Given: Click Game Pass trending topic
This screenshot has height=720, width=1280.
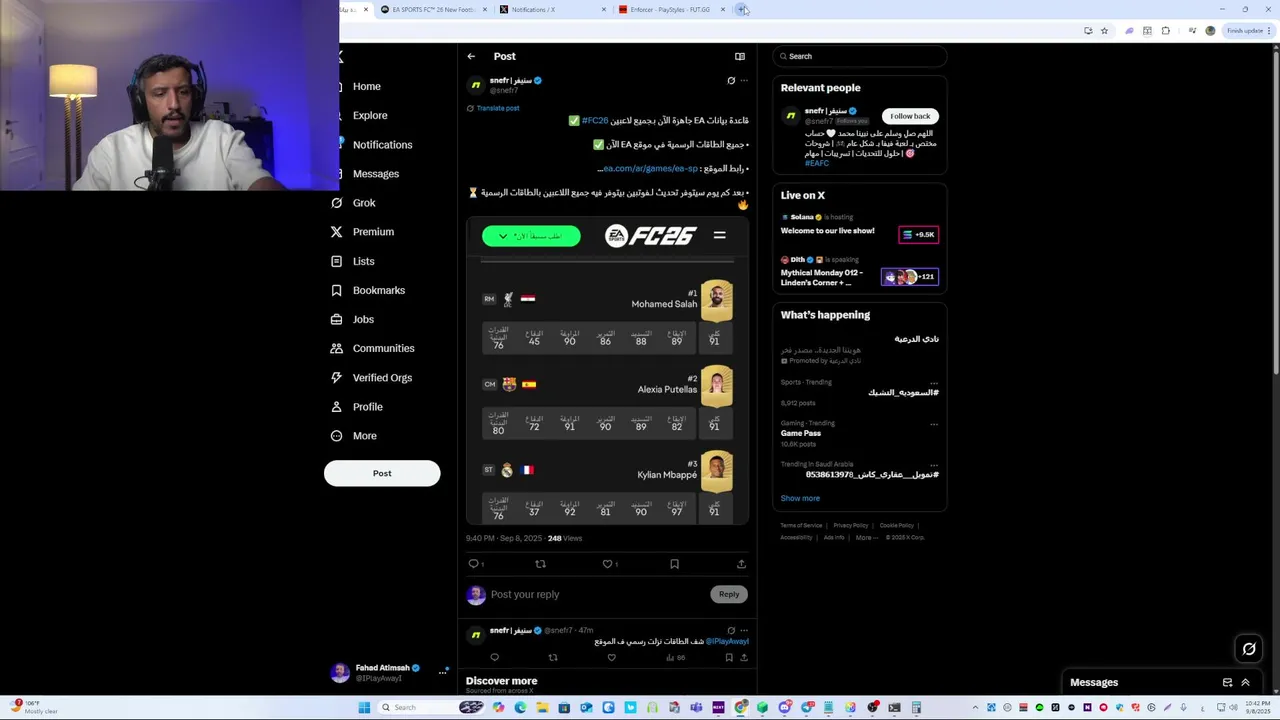Looking at the screenshot, I should [801, 433].
